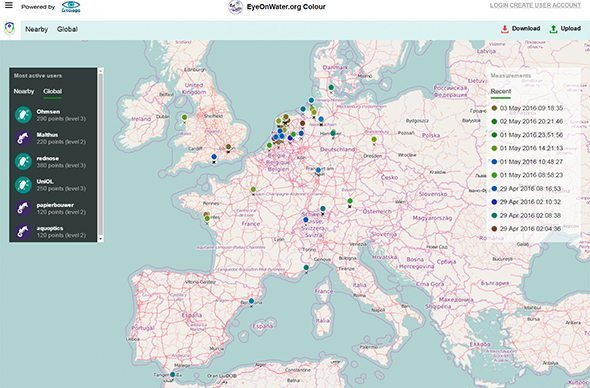Select the green marker in southern Germany

click(350, 201)
